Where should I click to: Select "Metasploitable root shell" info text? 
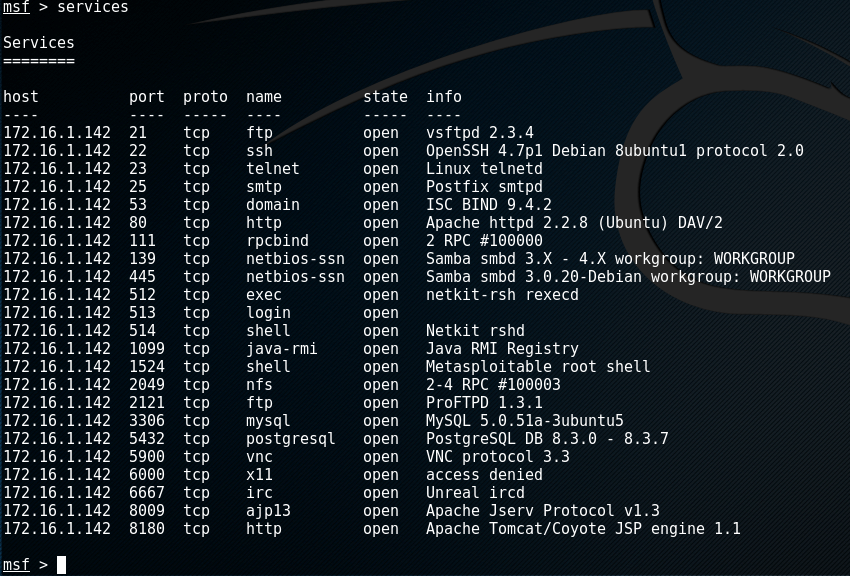538,366
